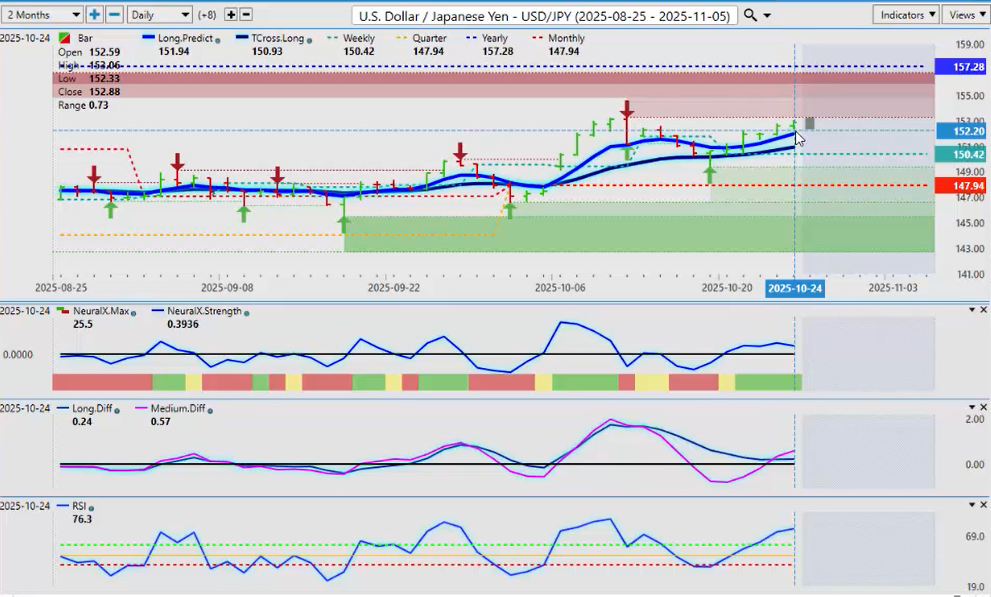991x597 pixels.
Task: Open the Views menu
Action: coord(966,15)
